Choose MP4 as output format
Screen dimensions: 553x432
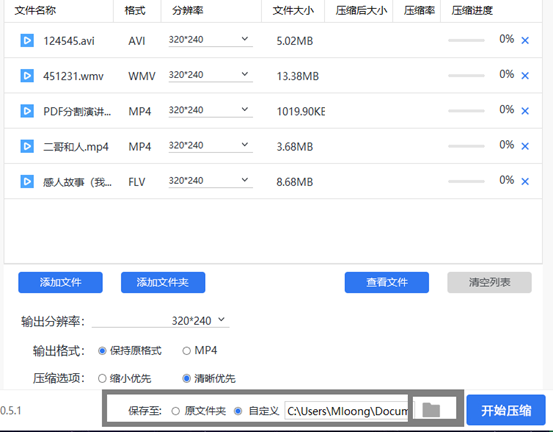point(187,351)
